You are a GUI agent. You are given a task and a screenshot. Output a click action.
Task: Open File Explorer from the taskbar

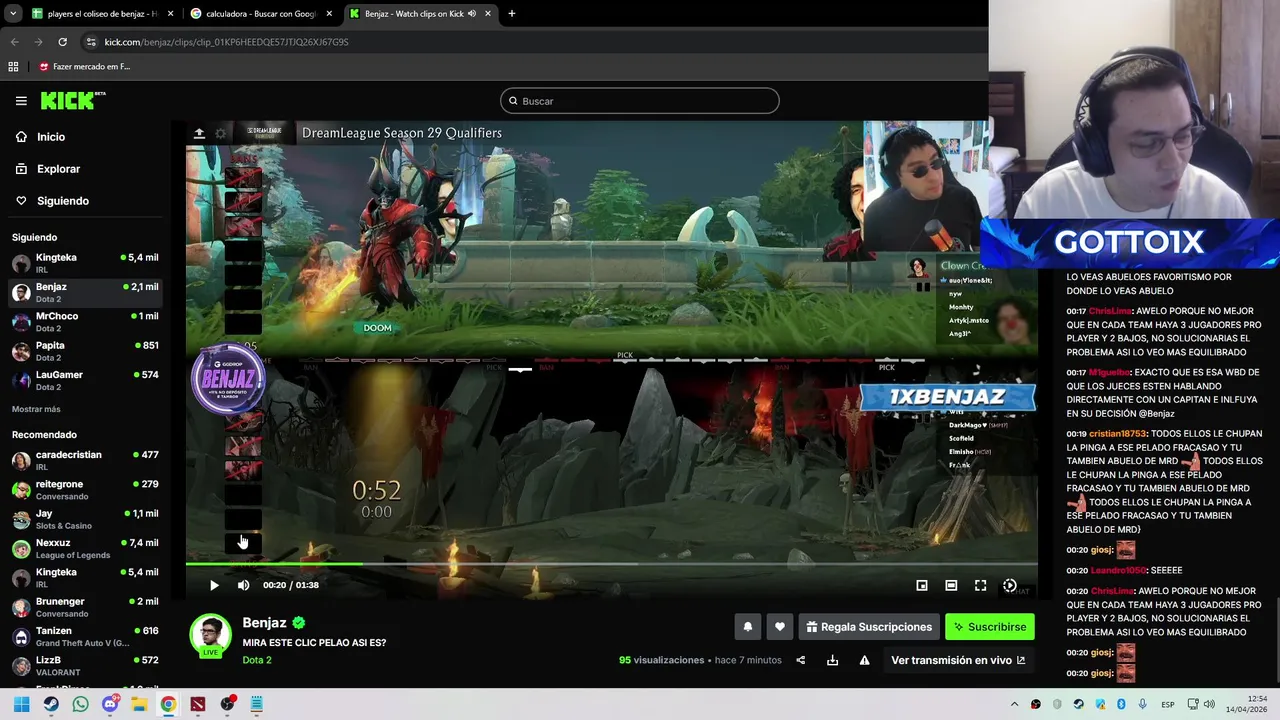coord(139,705)
